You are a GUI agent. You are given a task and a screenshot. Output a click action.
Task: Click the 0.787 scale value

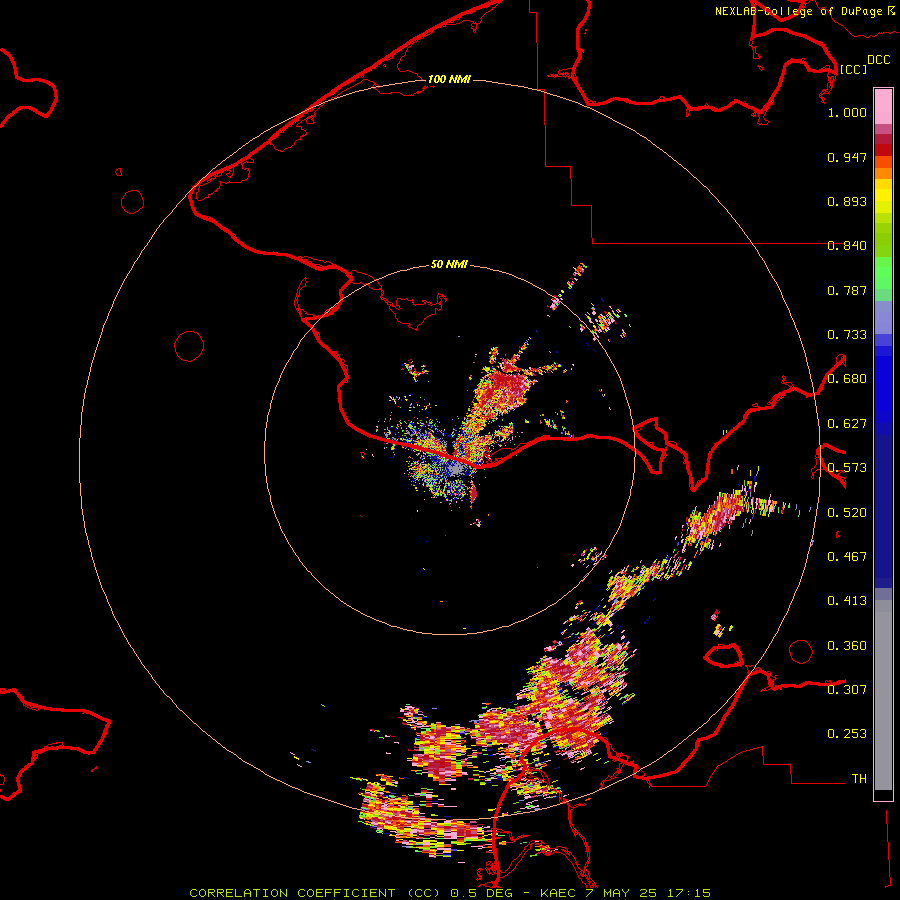(847, 290)
